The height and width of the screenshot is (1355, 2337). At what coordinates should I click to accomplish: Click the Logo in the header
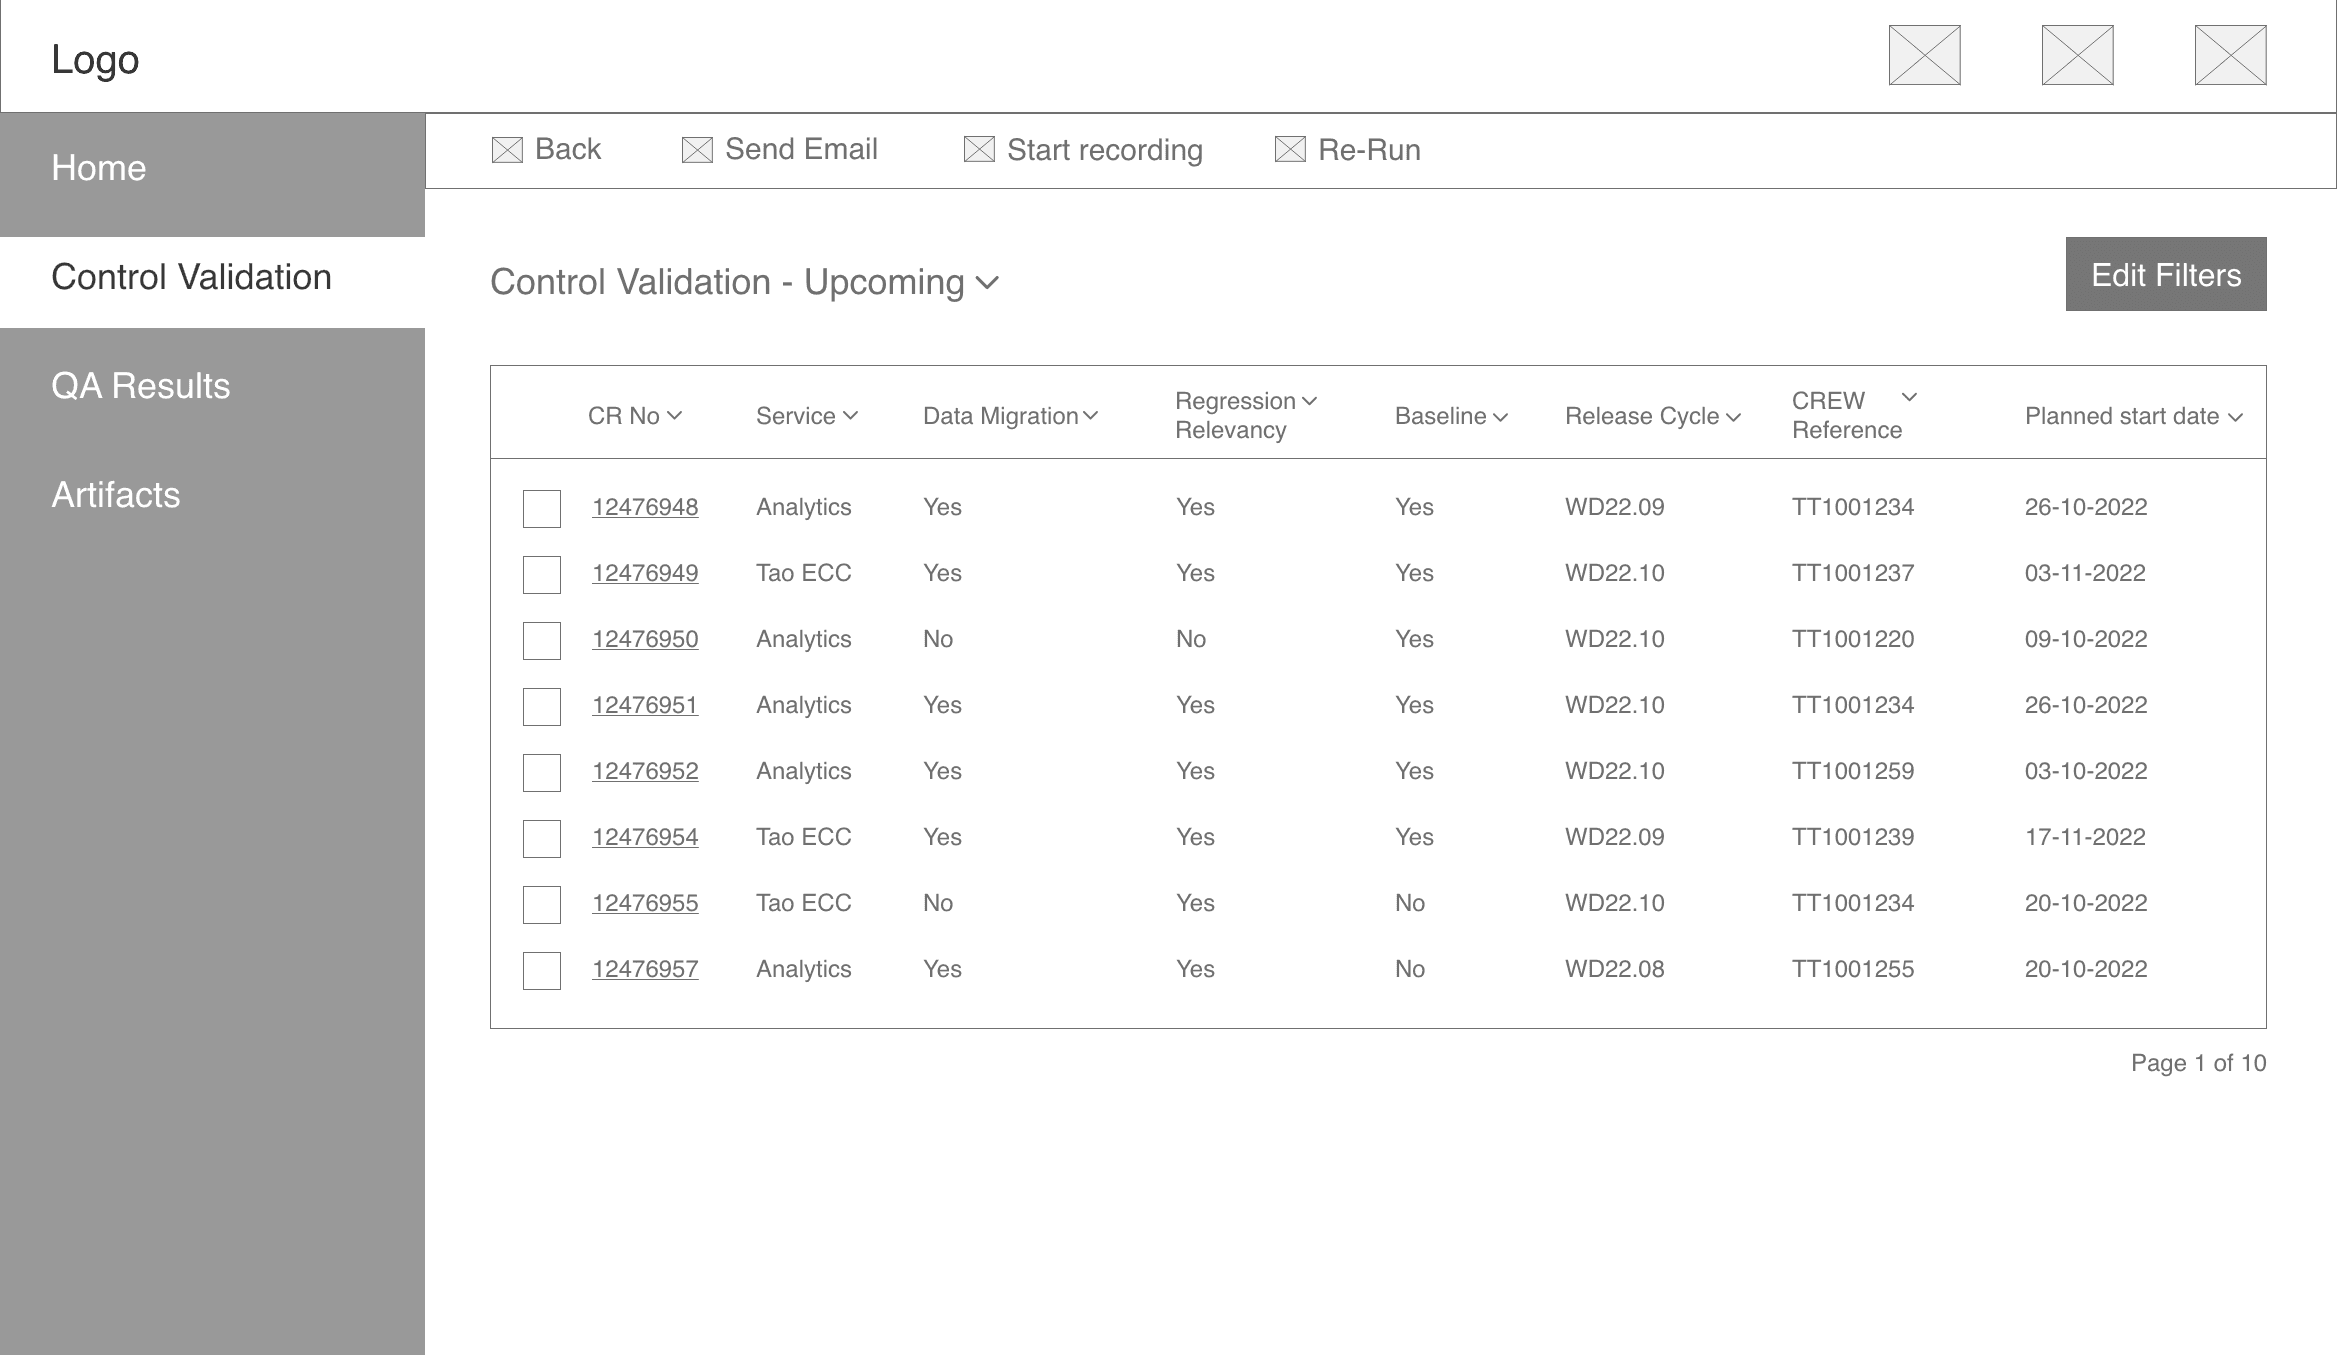[95, 59]
